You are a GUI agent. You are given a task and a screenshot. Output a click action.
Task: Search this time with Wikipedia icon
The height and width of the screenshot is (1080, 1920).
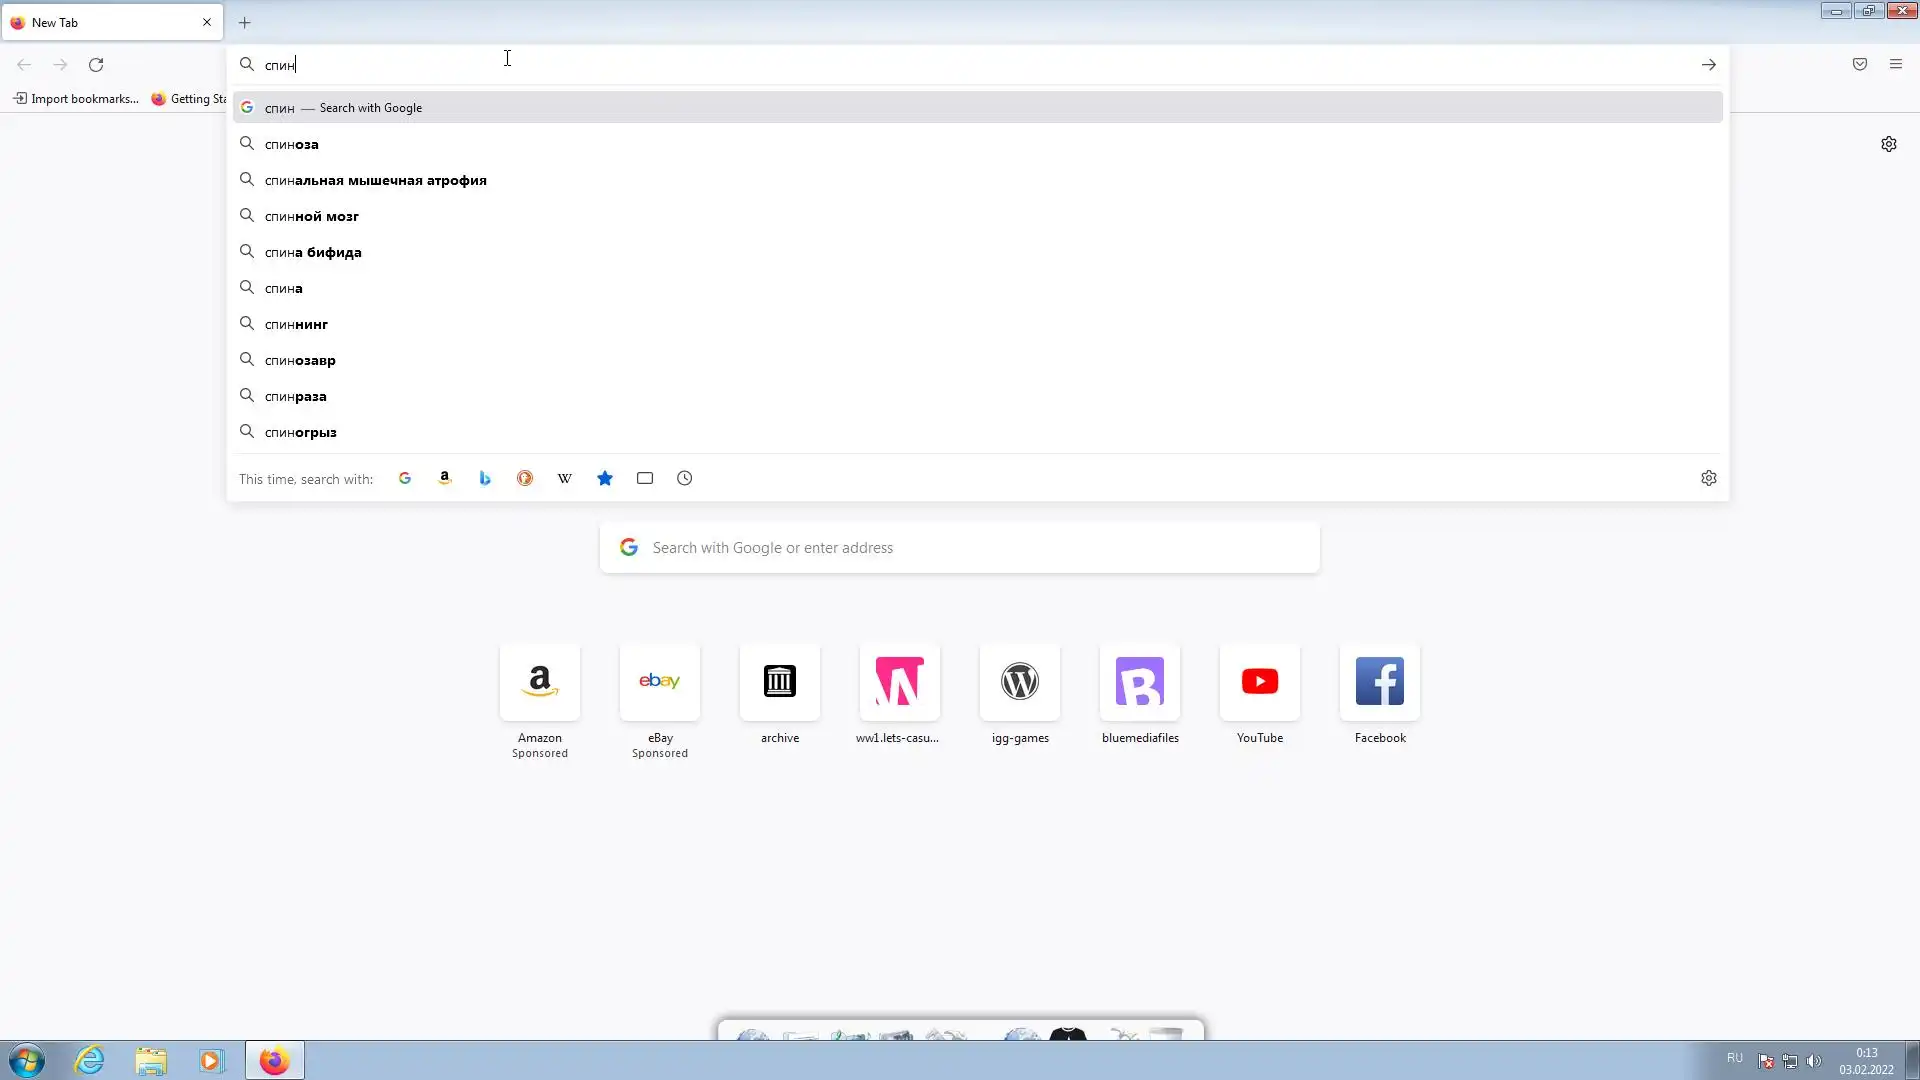click(565, 478)
